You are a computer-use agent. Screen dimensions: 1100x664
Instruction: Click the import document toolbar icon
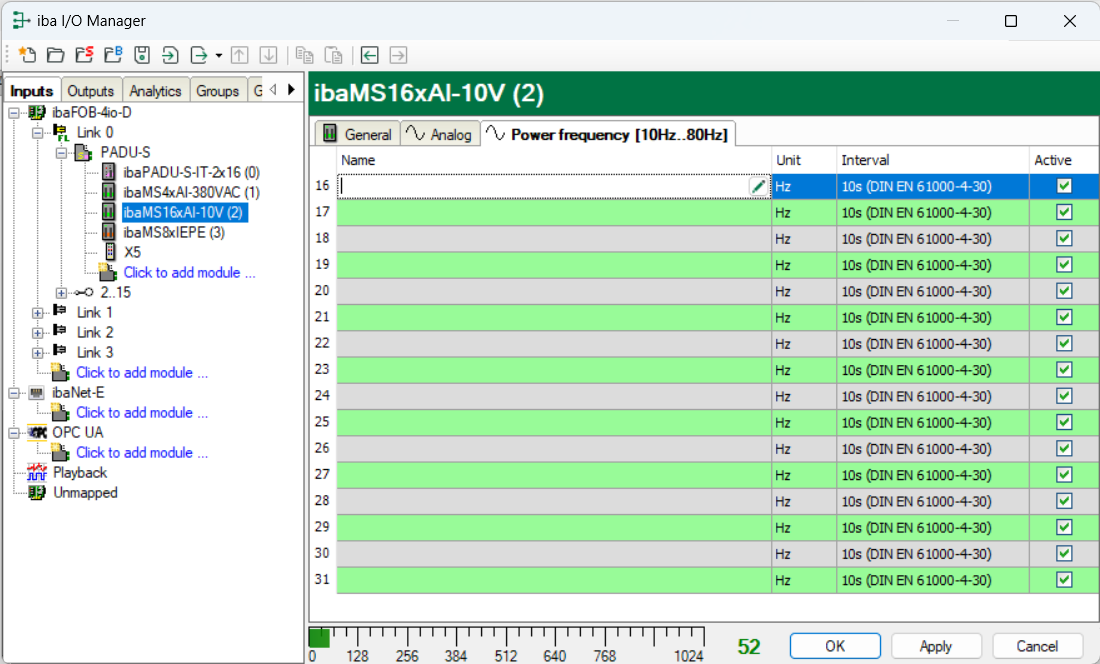[171, 55]
